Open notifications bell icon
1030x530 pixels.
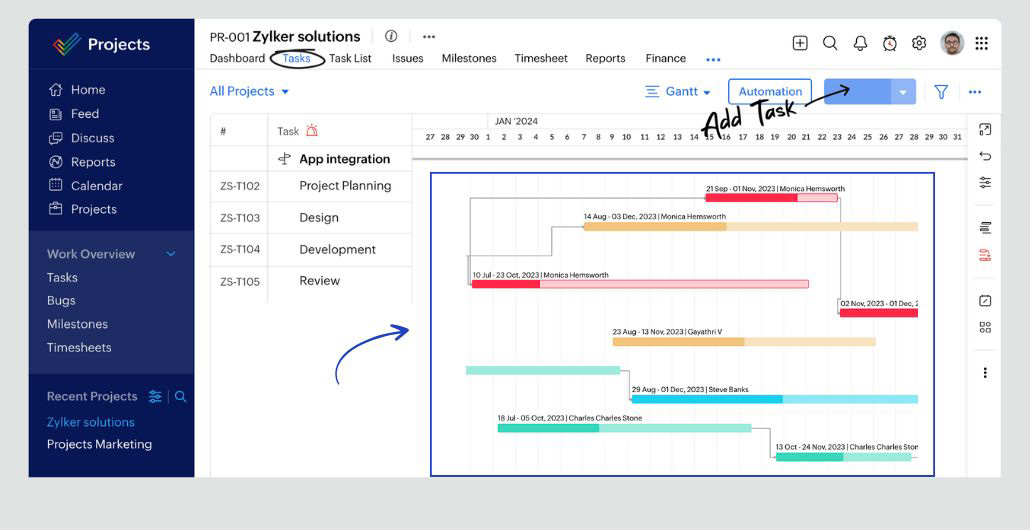tap(860, 43)
